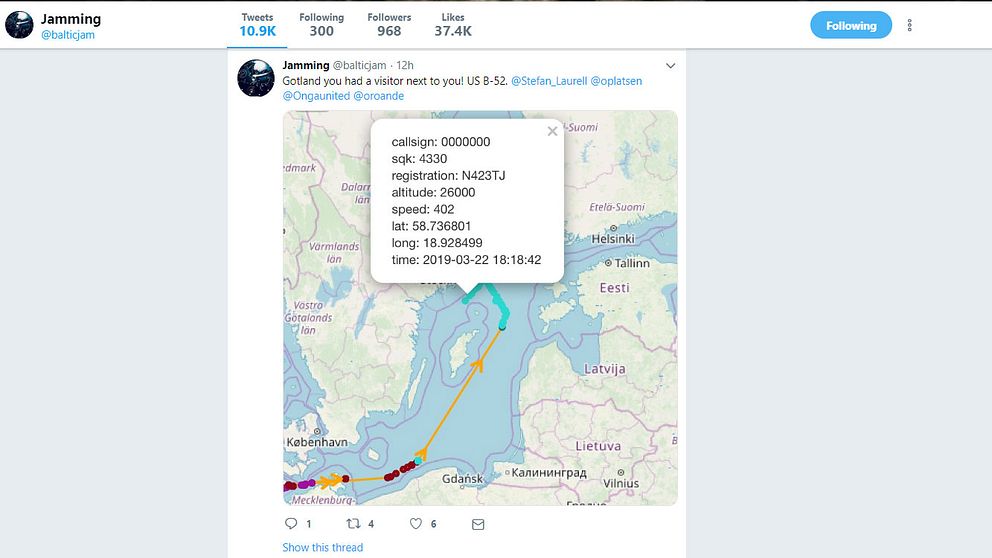Click the reply icon under the tweet

pyautogui.click(x=292, y=523)
